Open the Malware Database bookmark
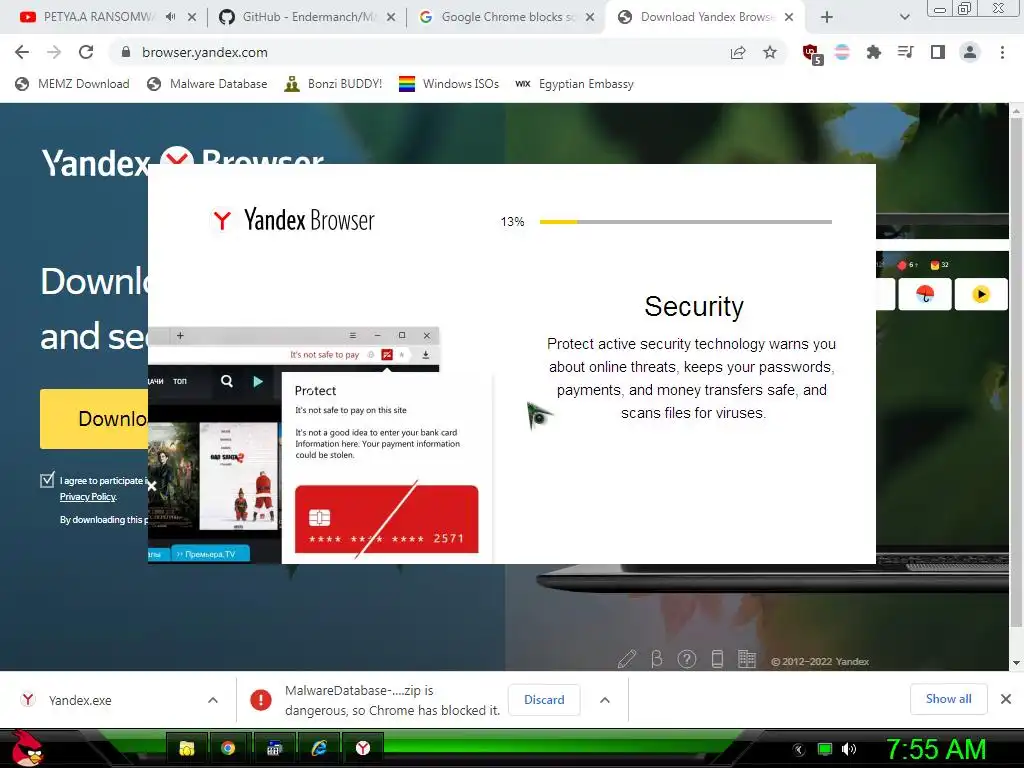Image resolution: width=1024 pixels, height=768 pixels. 208,84
